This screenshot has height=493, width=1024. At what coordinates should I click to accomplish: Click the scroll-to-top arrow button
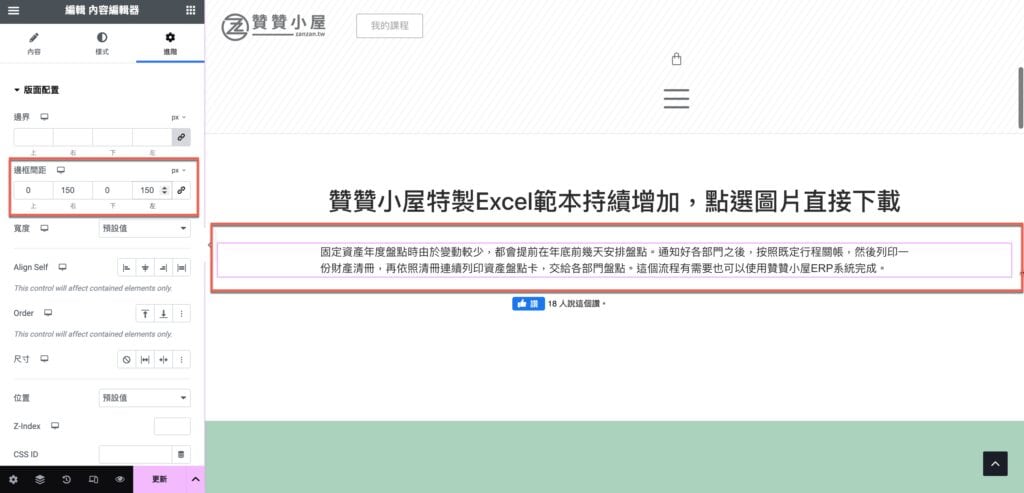point(995,464)
